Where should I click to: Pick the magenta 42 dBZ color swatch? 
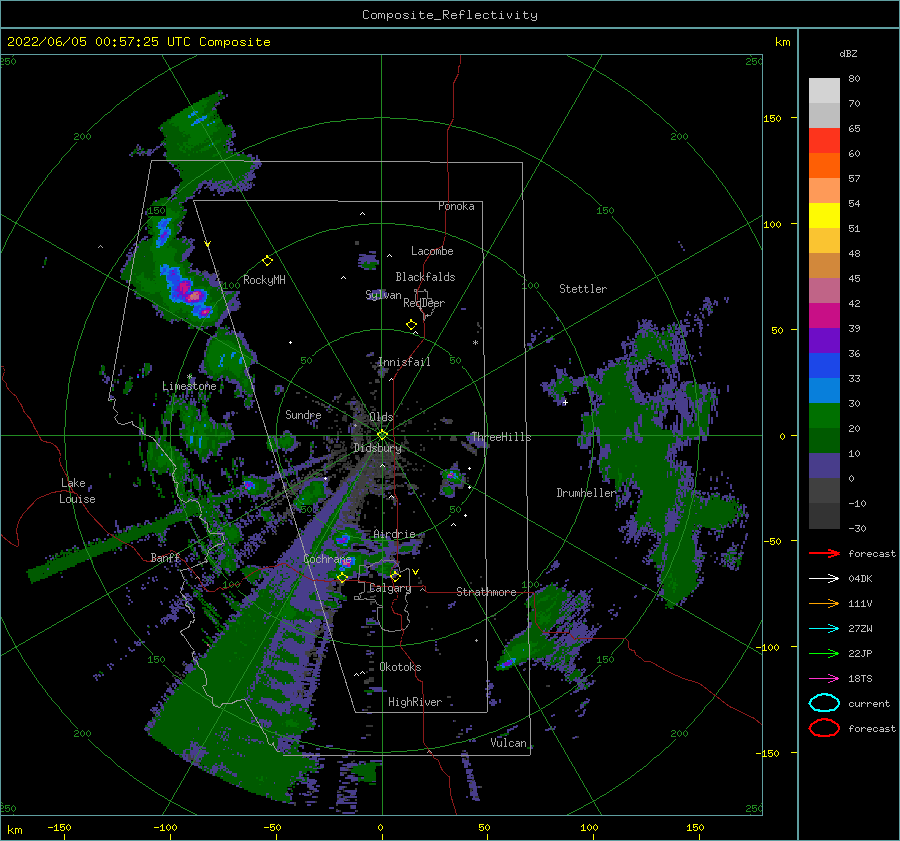[824, 316]
